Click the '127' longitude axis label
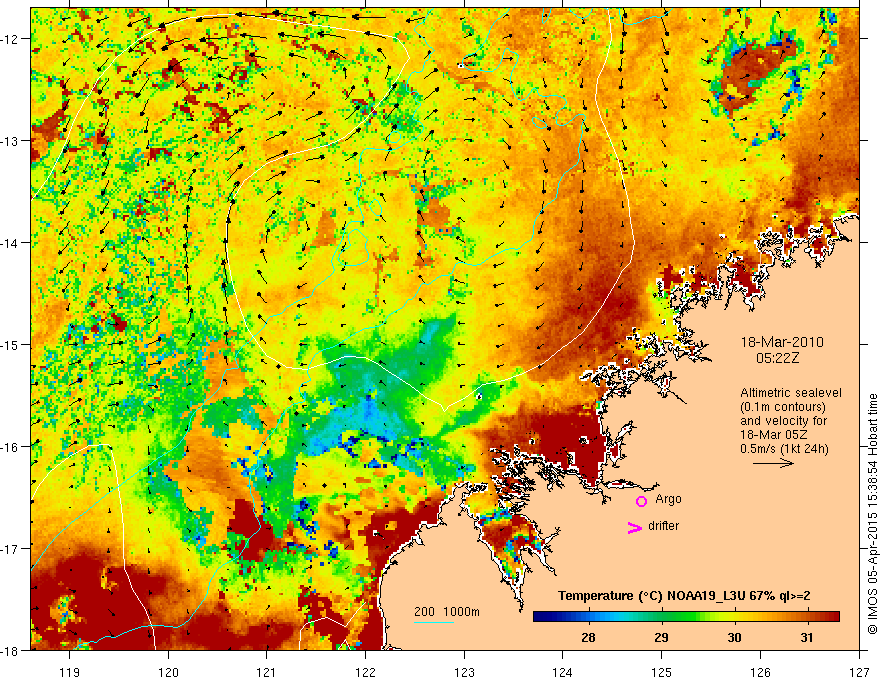 [x=859, y=672]
